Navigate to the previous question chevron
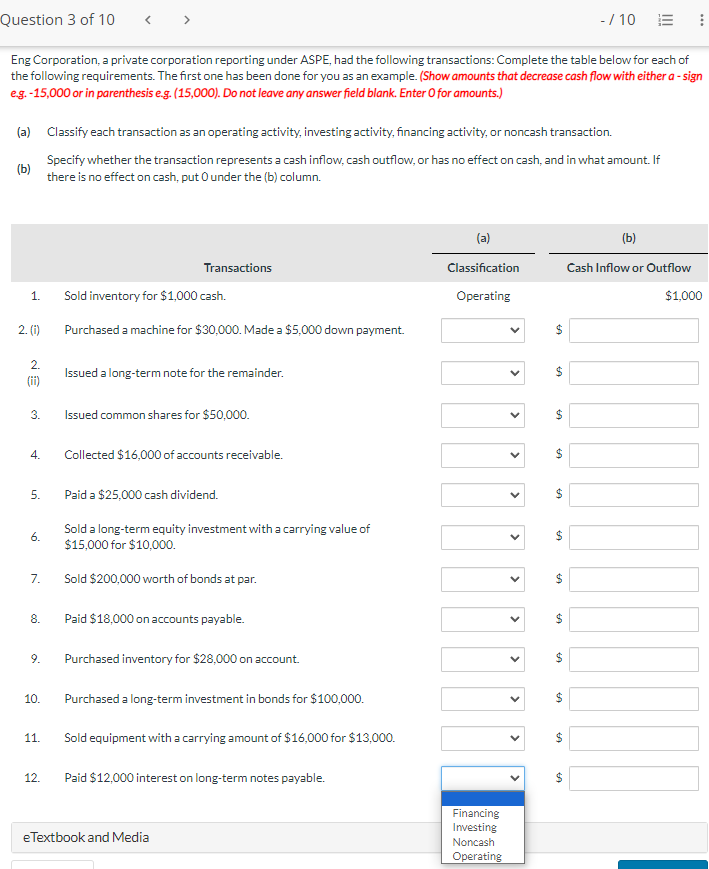The height and width of the screenshot is (869, 709). 148,19
